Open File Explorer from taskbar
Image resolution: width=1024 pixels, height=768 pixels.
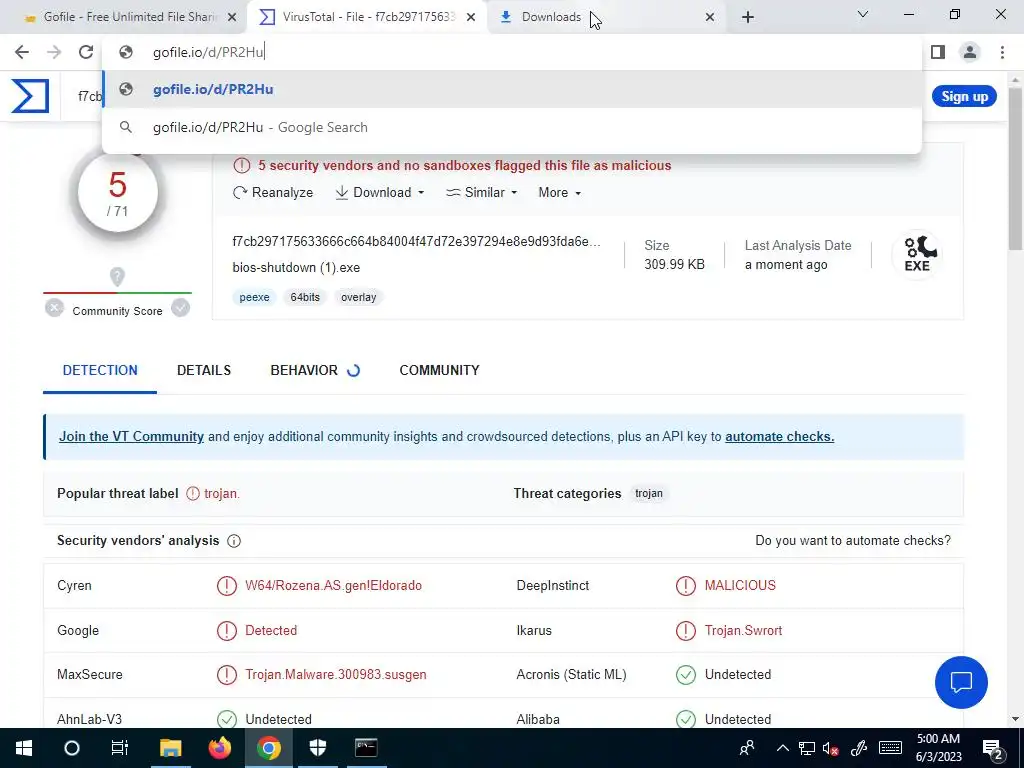(170, 748)
